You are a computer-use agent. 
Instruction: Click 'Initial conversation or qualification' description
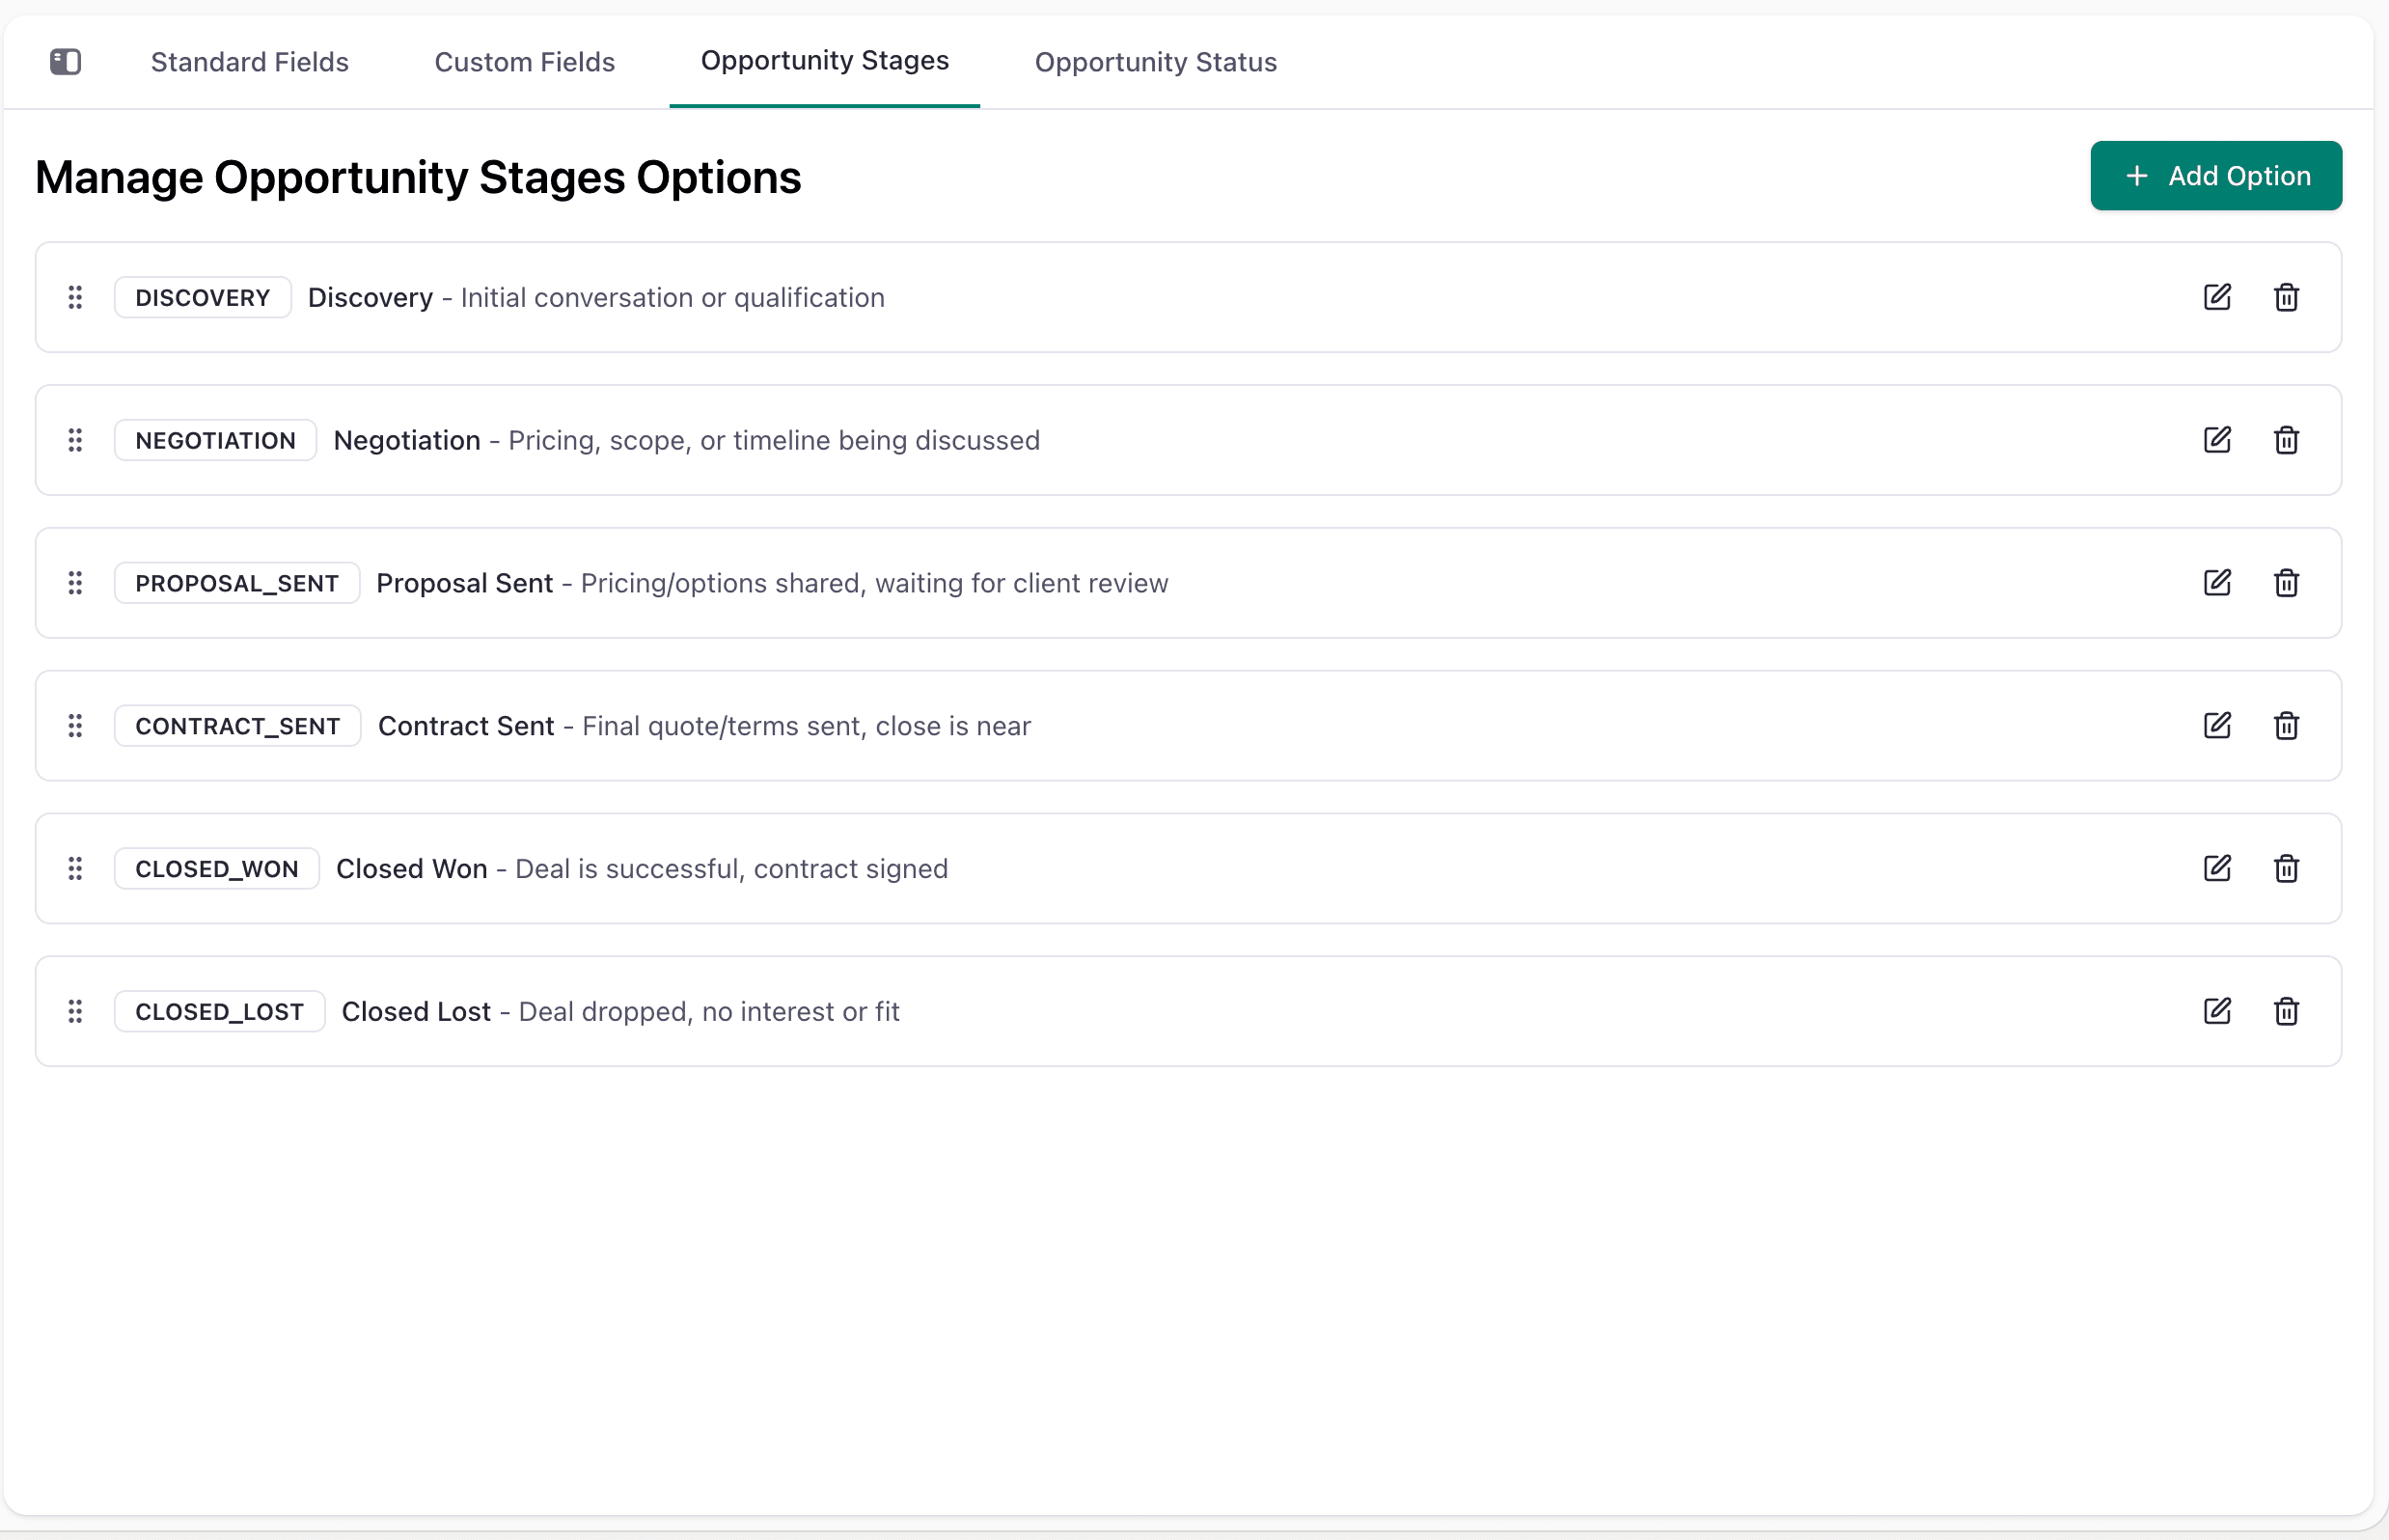pyautogui.click(x=673, y=298)
